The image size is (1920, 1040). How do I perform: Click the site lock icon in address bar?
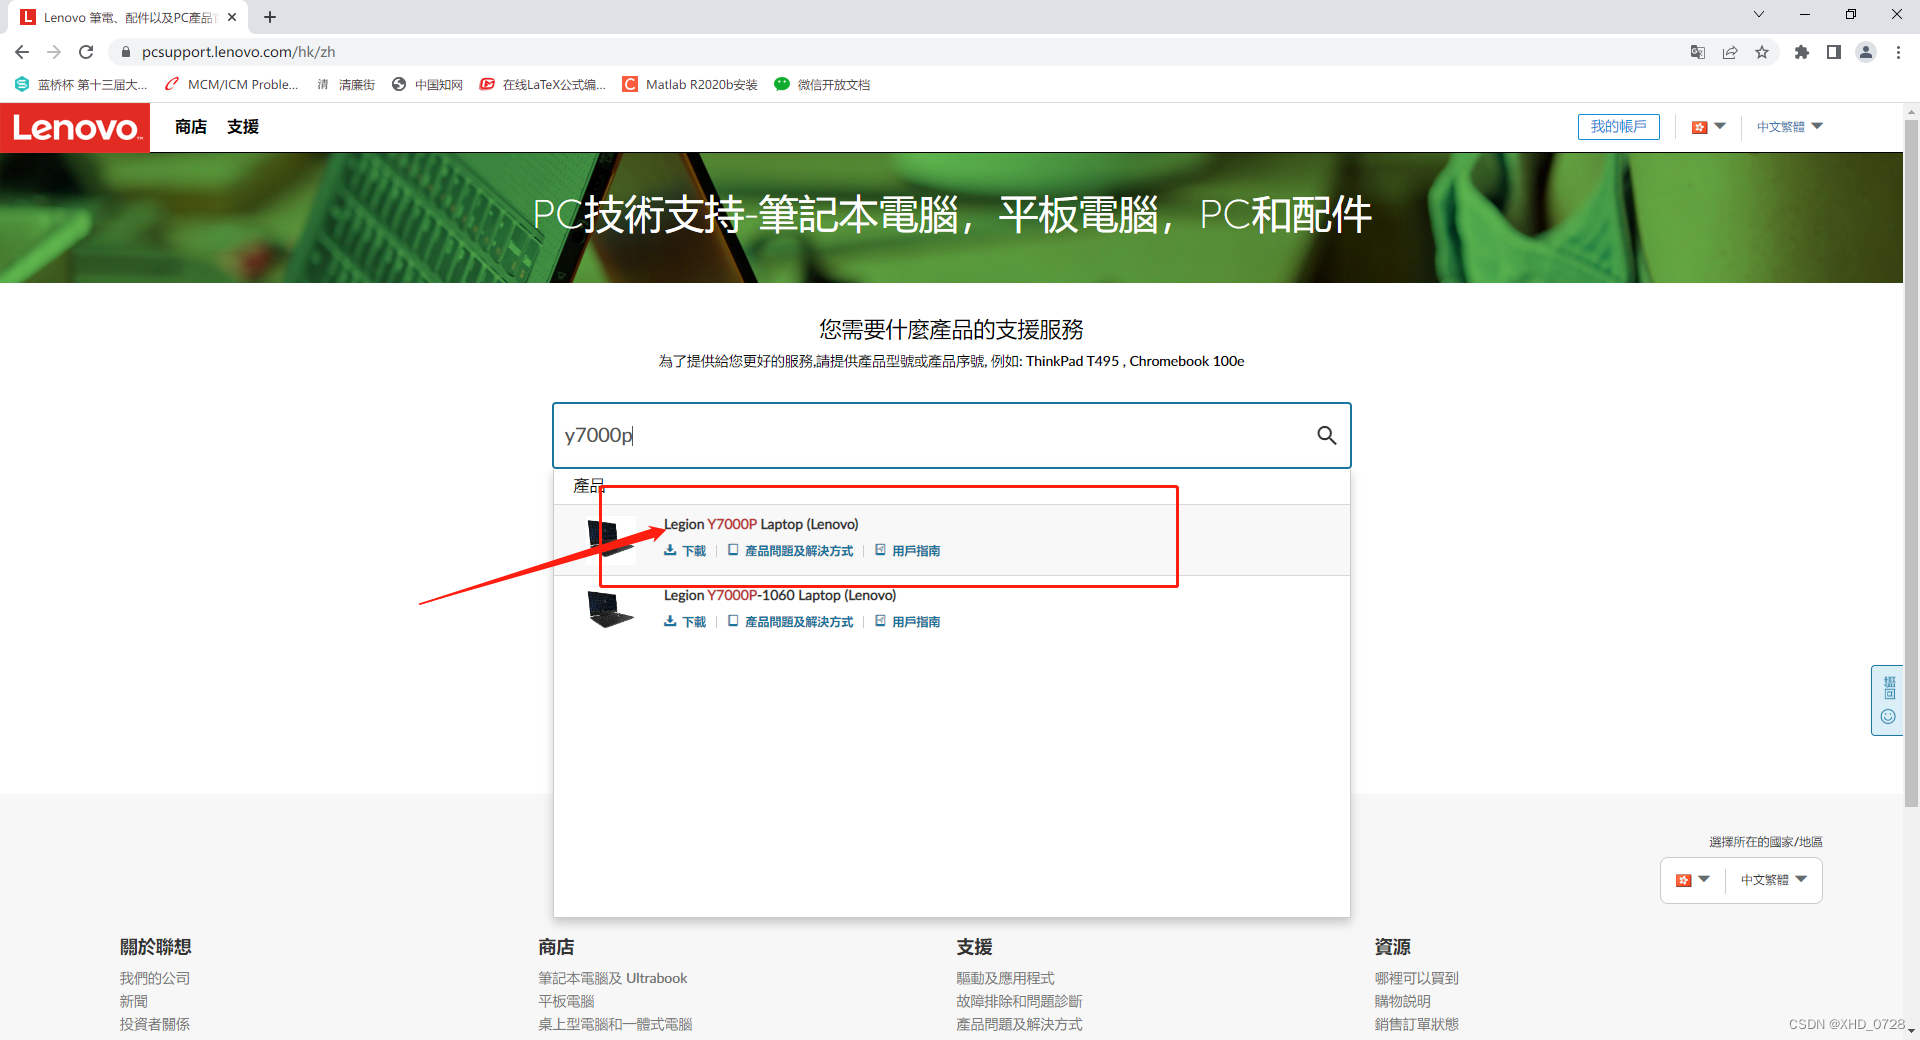pos(126,52)
